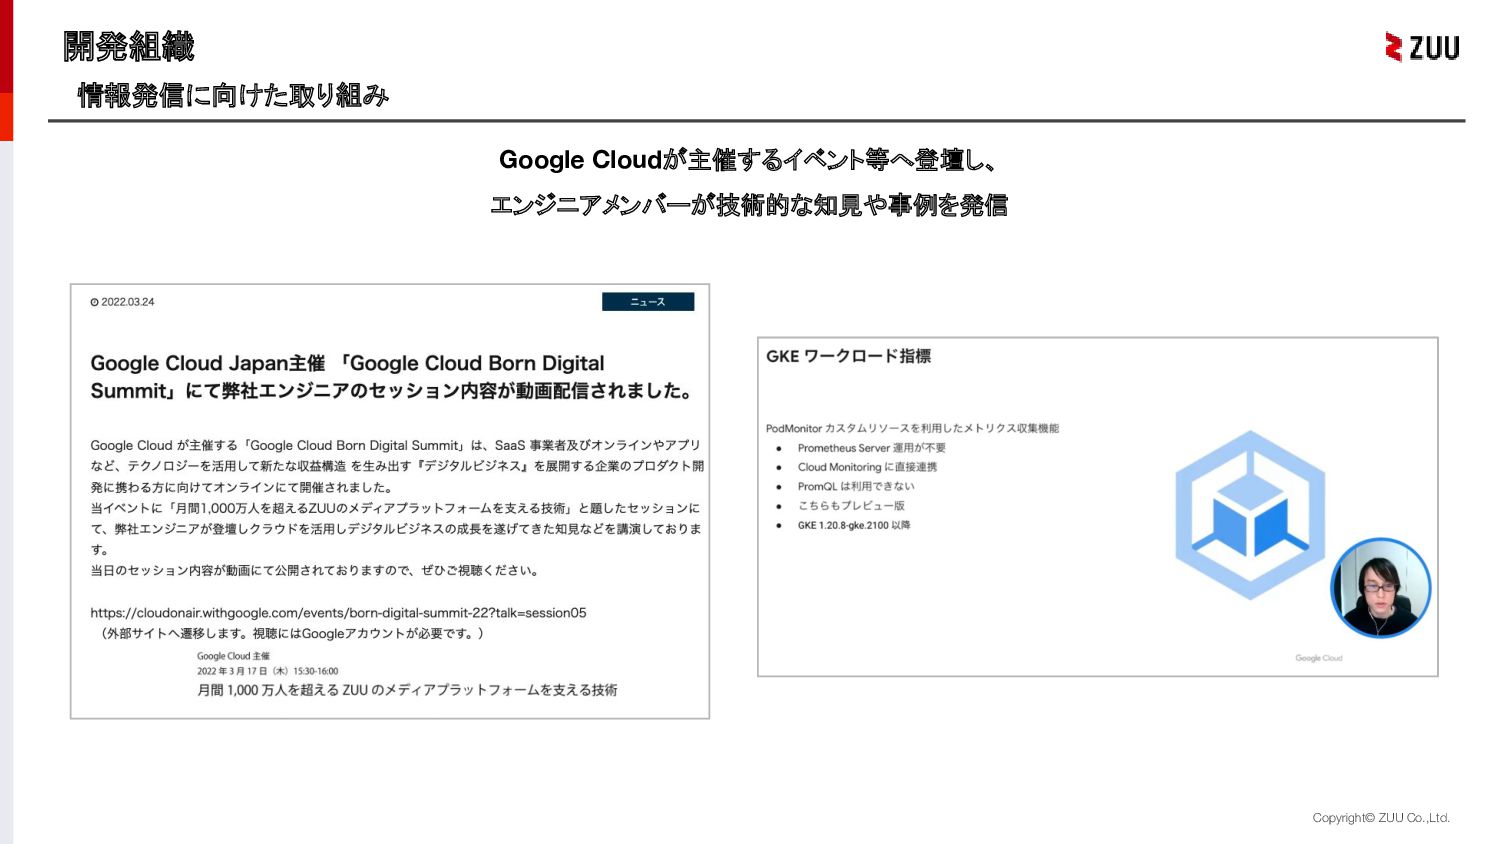Click the session time '2022年3月17日 15:30-16:00'
Image resolution: width=1500 pixels, height=844 pixels.
pos(268,671)
